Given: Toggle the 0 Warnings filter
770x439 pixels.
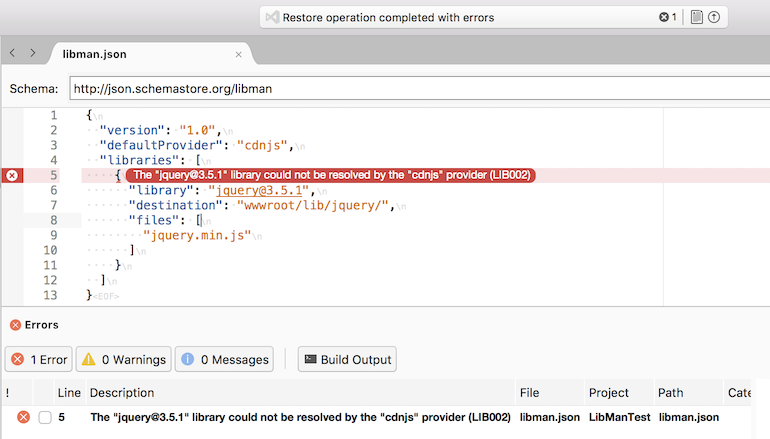Looking at the screenshot, I should tap(124, 359).
